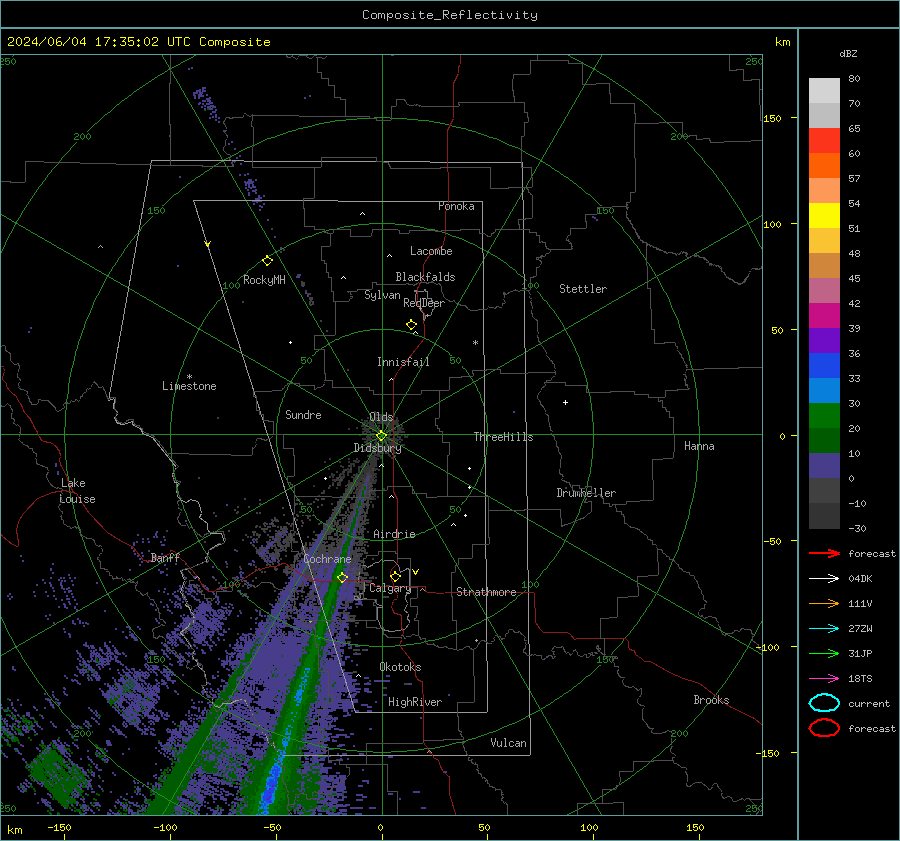Click the RedDeer label
Screen dimensions: 900x841
click(424, 303)
